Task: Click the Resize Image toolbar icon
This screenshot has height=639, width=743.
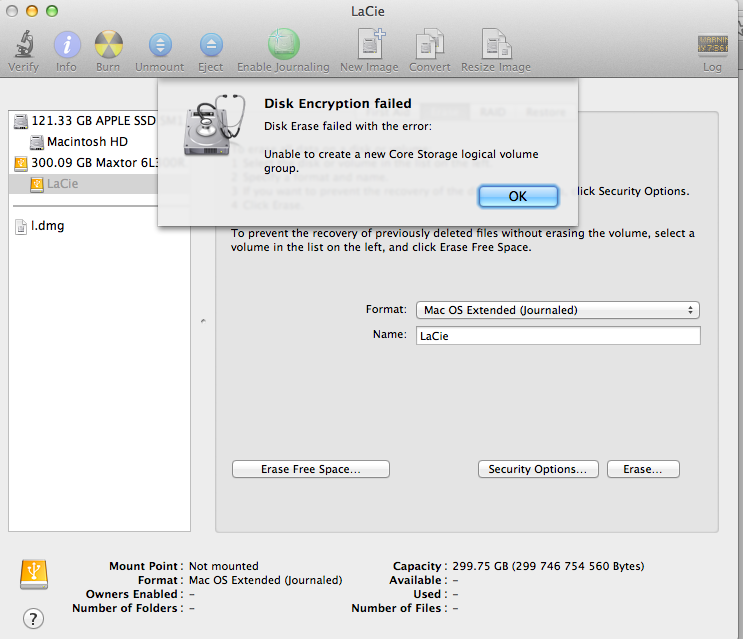Action: pos(496,44)
